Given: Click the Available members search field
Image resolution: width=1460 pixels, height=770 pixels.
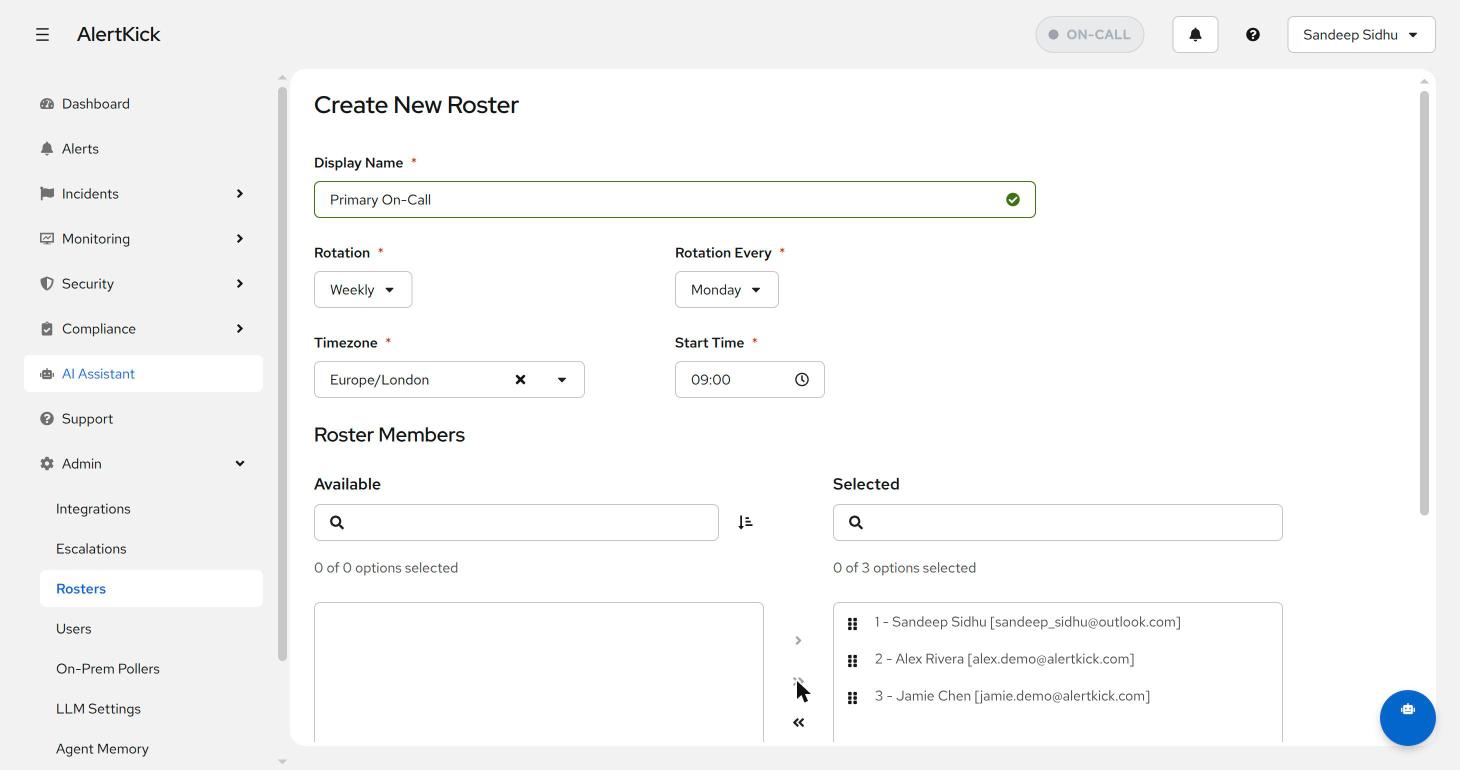Looking at the screenshot, I should click(x=516, y=523).
